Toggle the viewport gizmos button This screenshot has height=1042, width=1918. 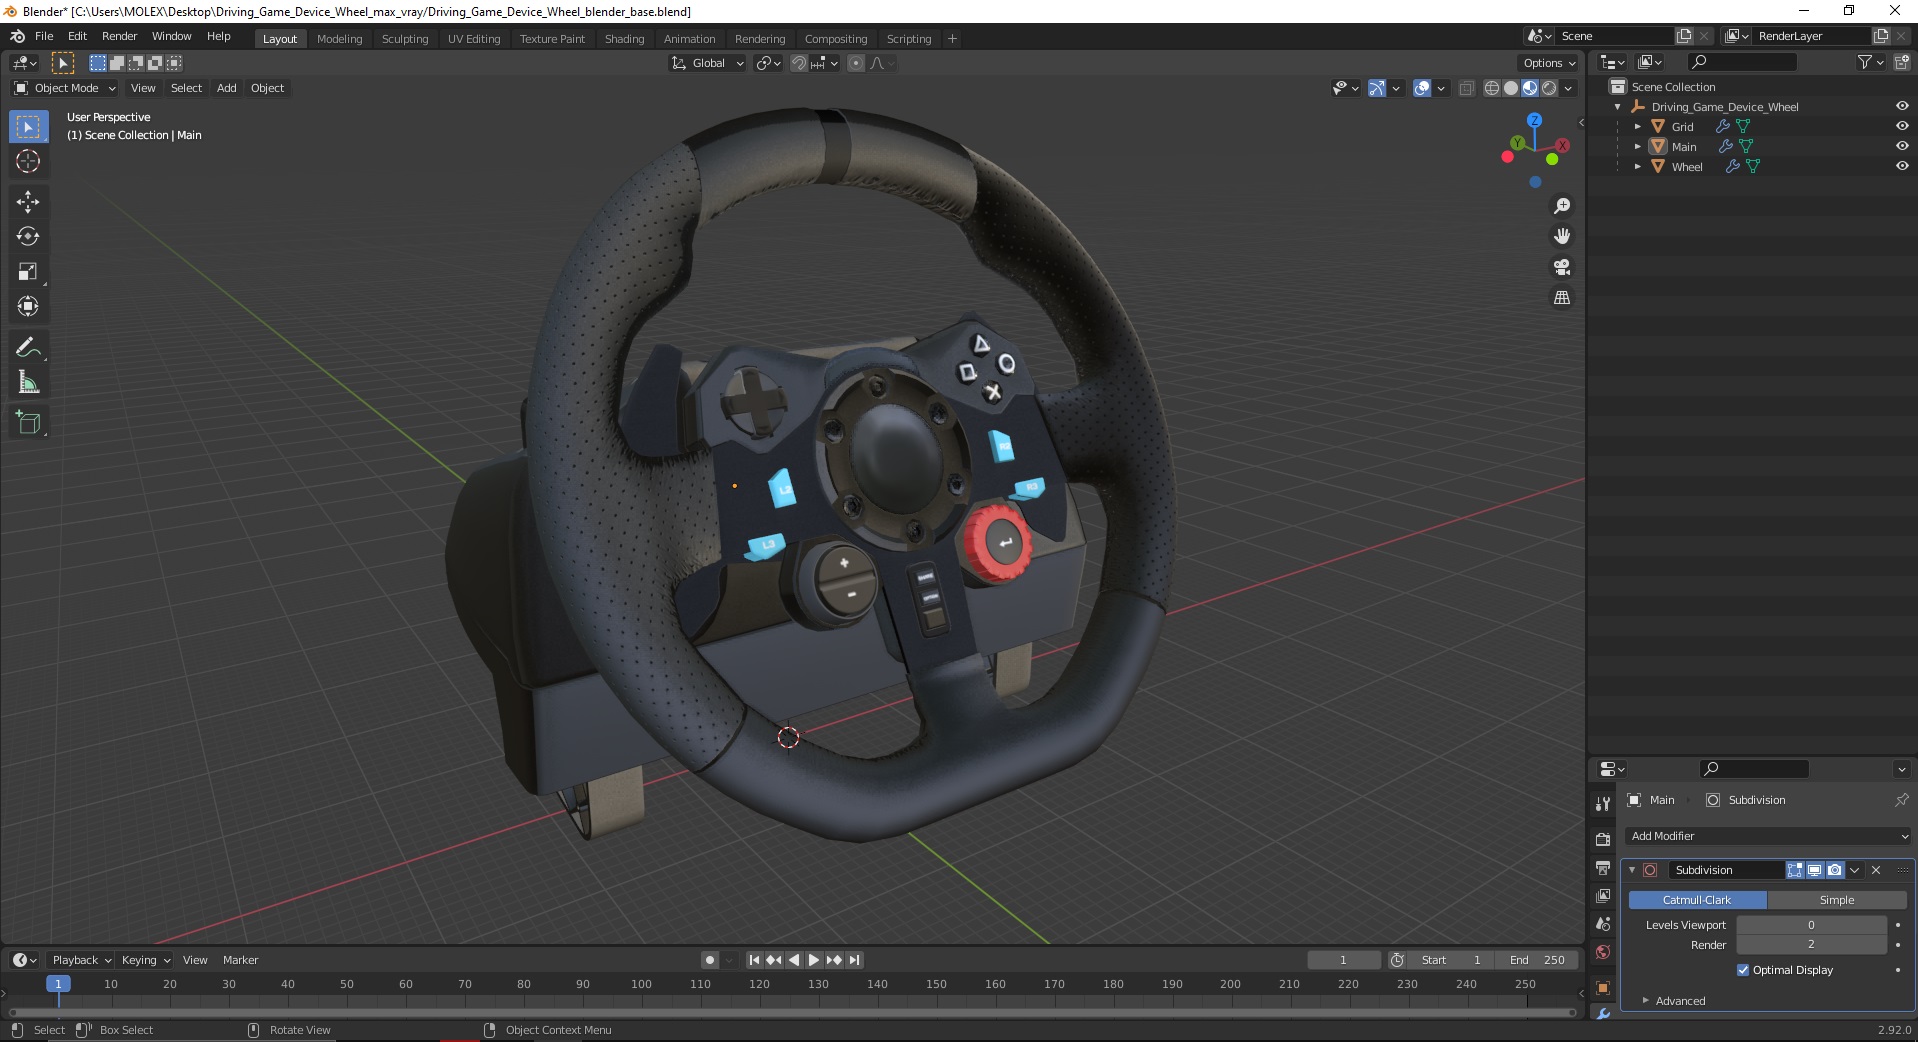coord(1377,88)
